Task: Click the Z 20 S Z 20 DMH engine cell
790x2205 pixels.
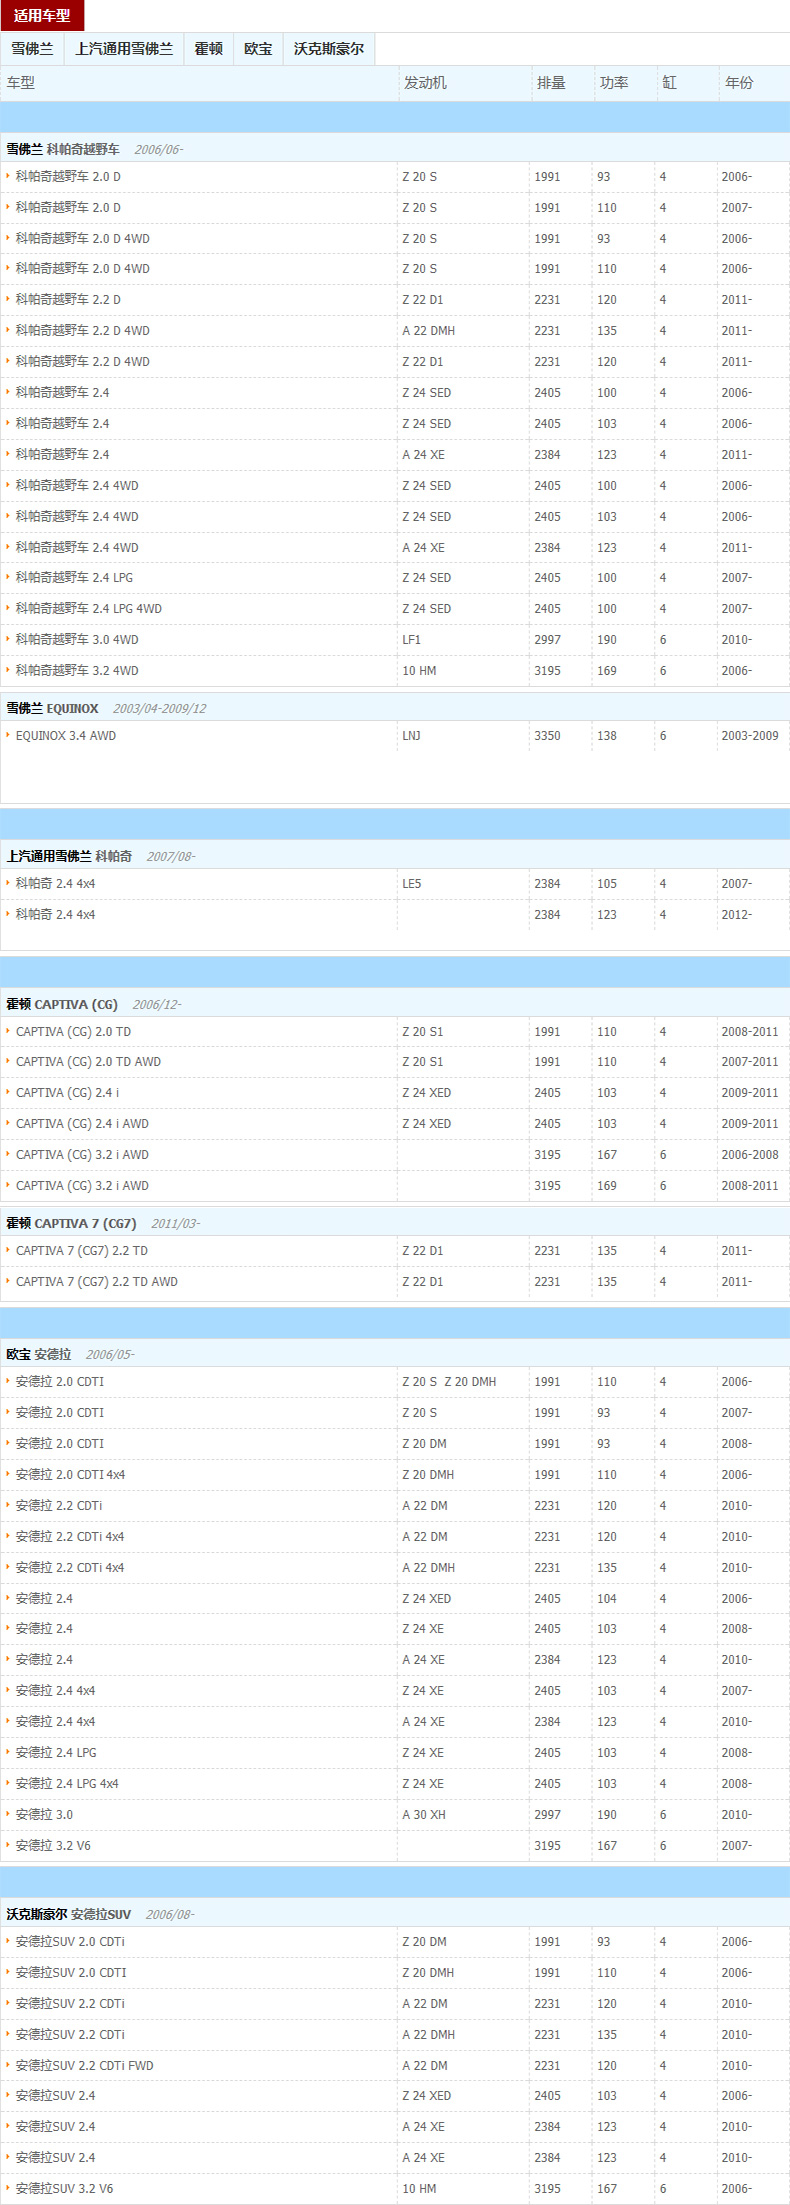Action: tap(449, 1382)
